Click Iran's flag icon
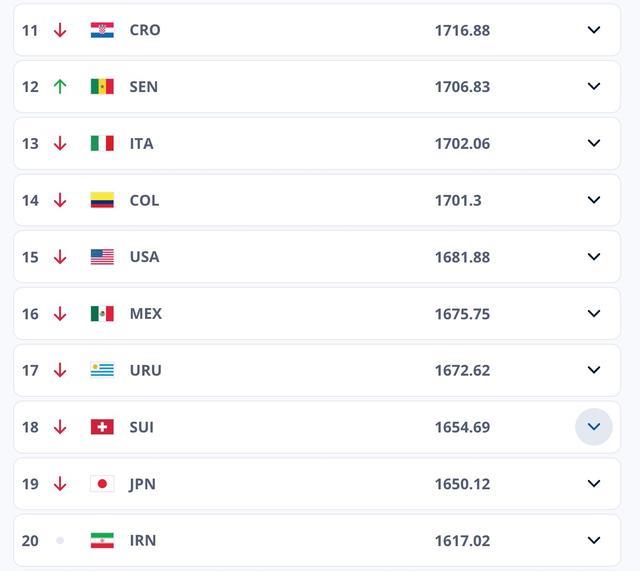Viewport: 640px width, 571px height. click(102, 540)
